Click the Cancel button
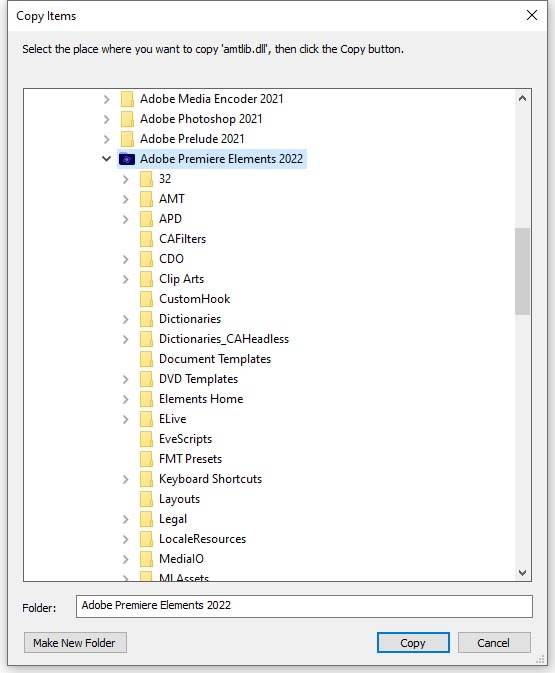 pos(494,643)
